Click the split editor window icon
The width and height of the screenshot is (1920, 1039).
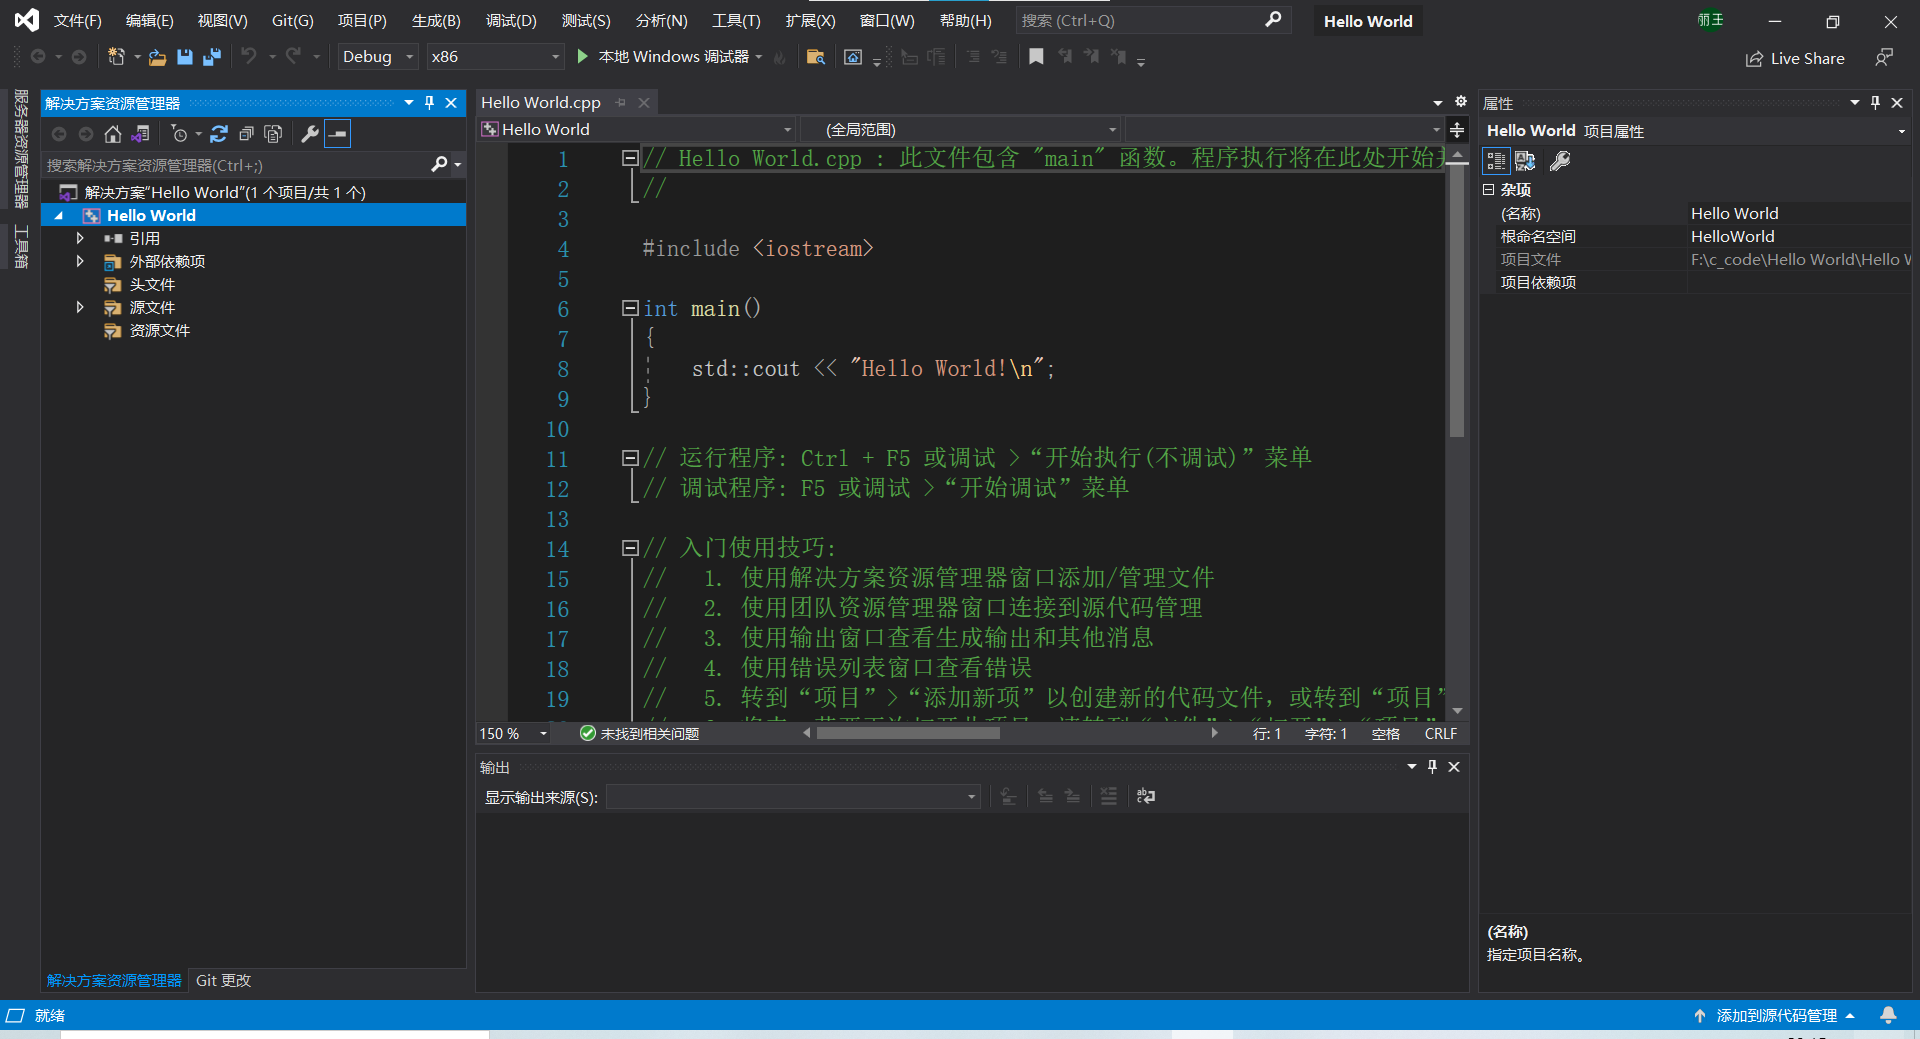pyautogui.click(x=1457, y=130)
